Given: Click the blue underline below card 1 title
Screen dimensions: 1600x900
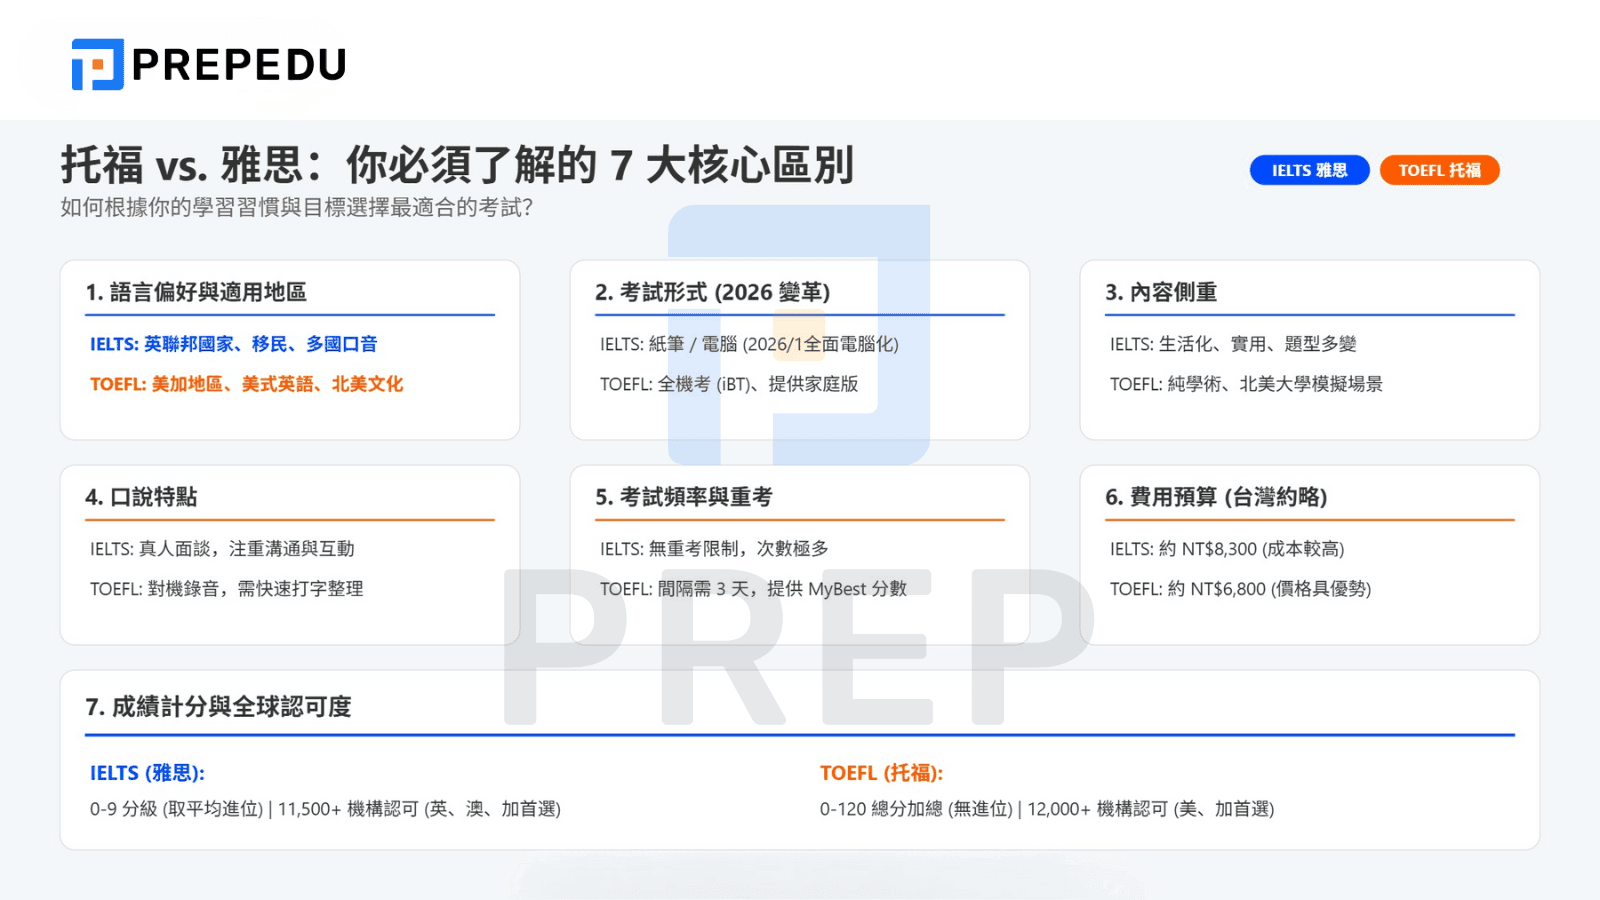Looking at the screenshot, I should tap(290, 316).
